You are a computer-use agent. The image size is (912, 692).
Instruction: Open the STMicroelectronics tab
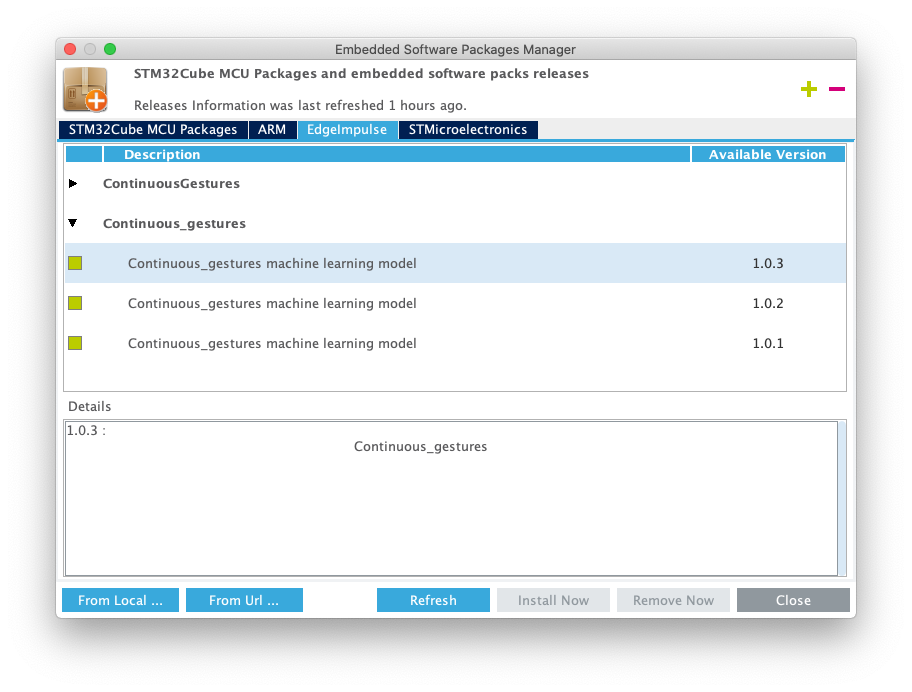(x=468, y=130)
